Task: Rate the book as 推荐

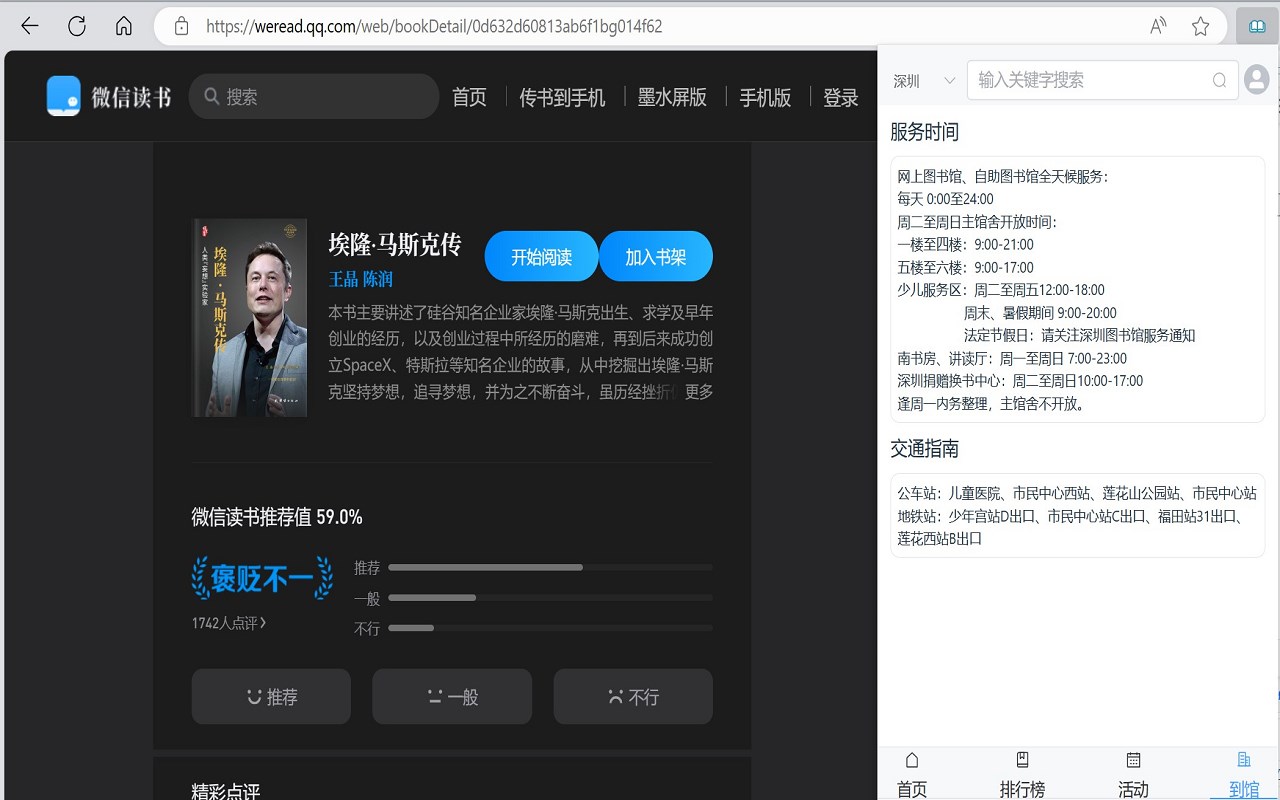Action: pyautogui.click(x=271, y=696)
